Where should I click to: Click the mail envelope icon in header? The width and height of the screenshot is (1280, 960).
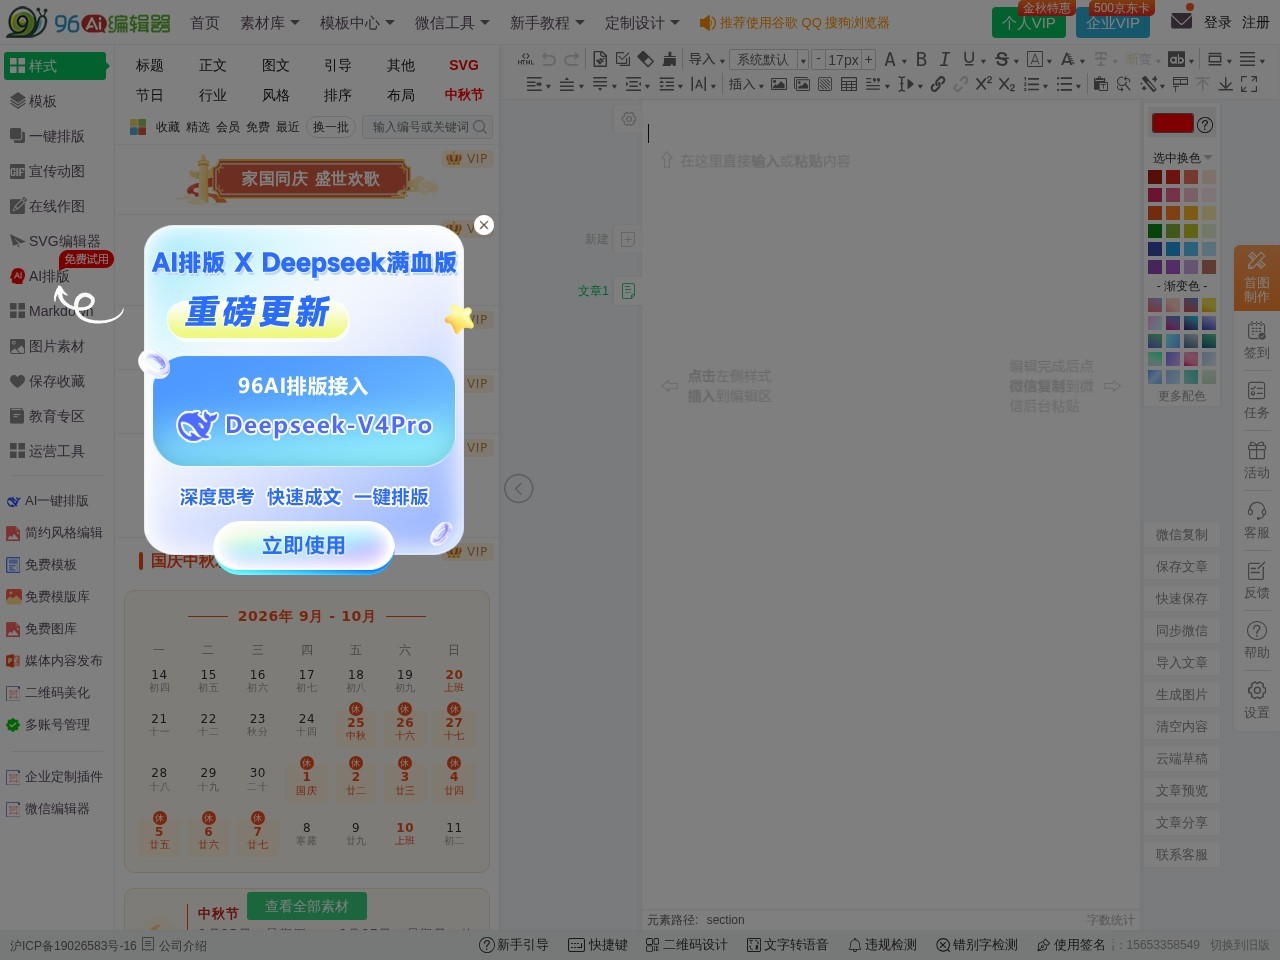(x=1181, y=20)
